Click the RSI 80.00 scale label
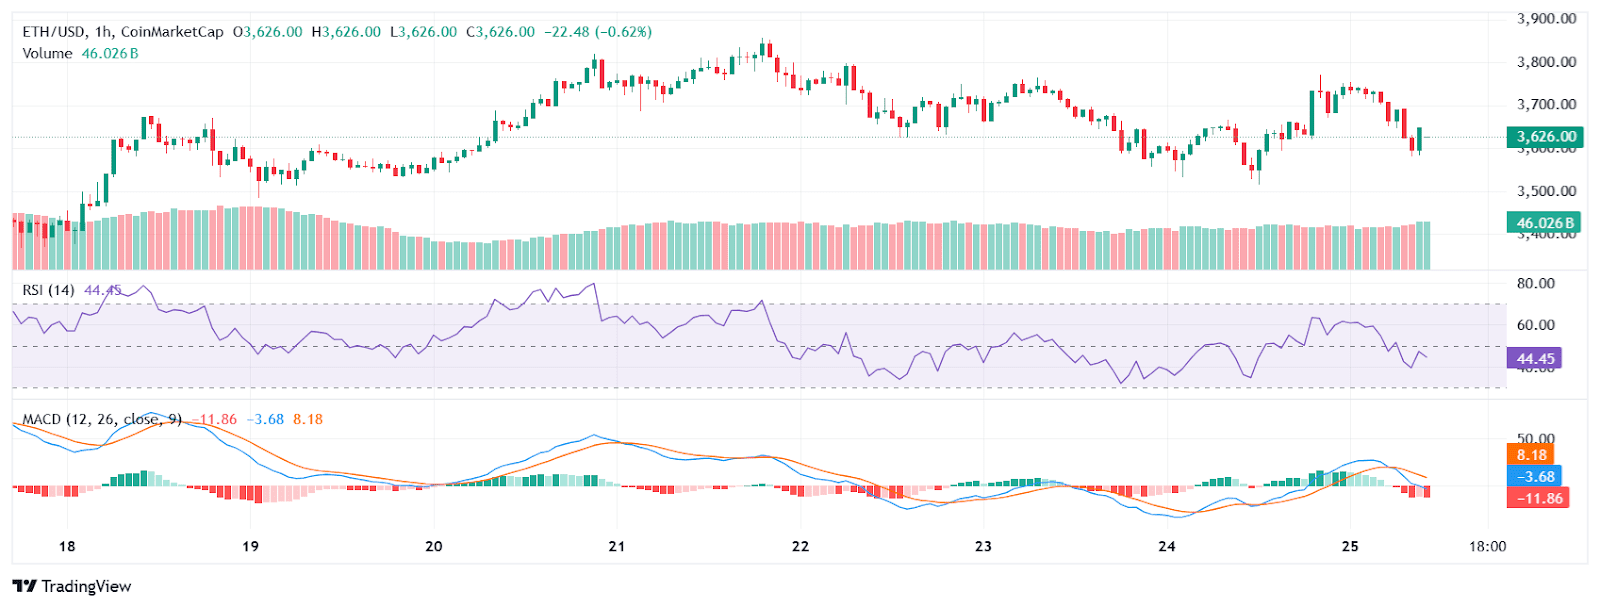This screenshot has width=1600, height=608. [x=1536, y=283]
